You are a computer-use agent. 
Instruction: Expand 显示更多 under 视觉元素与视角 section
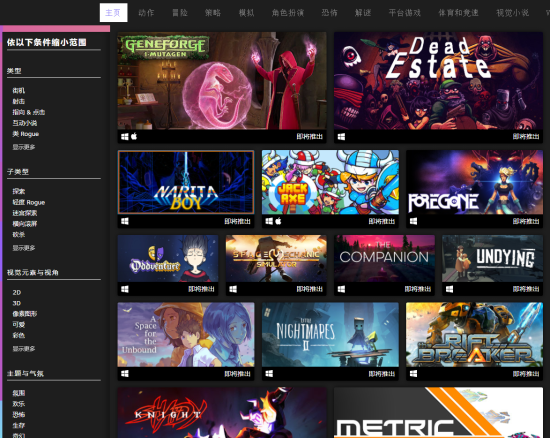pyautogui.click(x=24, y=349)
